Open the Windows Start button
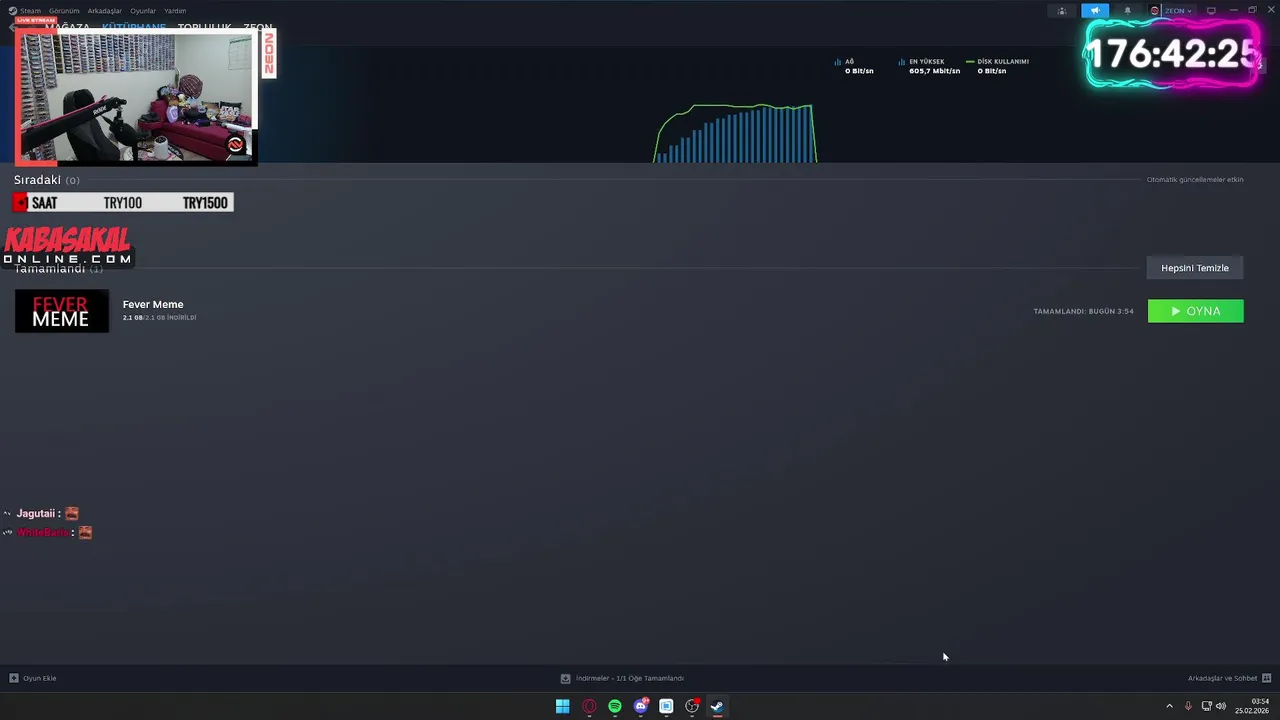Screen dimensions: 1280x720 tap(563, 706)
